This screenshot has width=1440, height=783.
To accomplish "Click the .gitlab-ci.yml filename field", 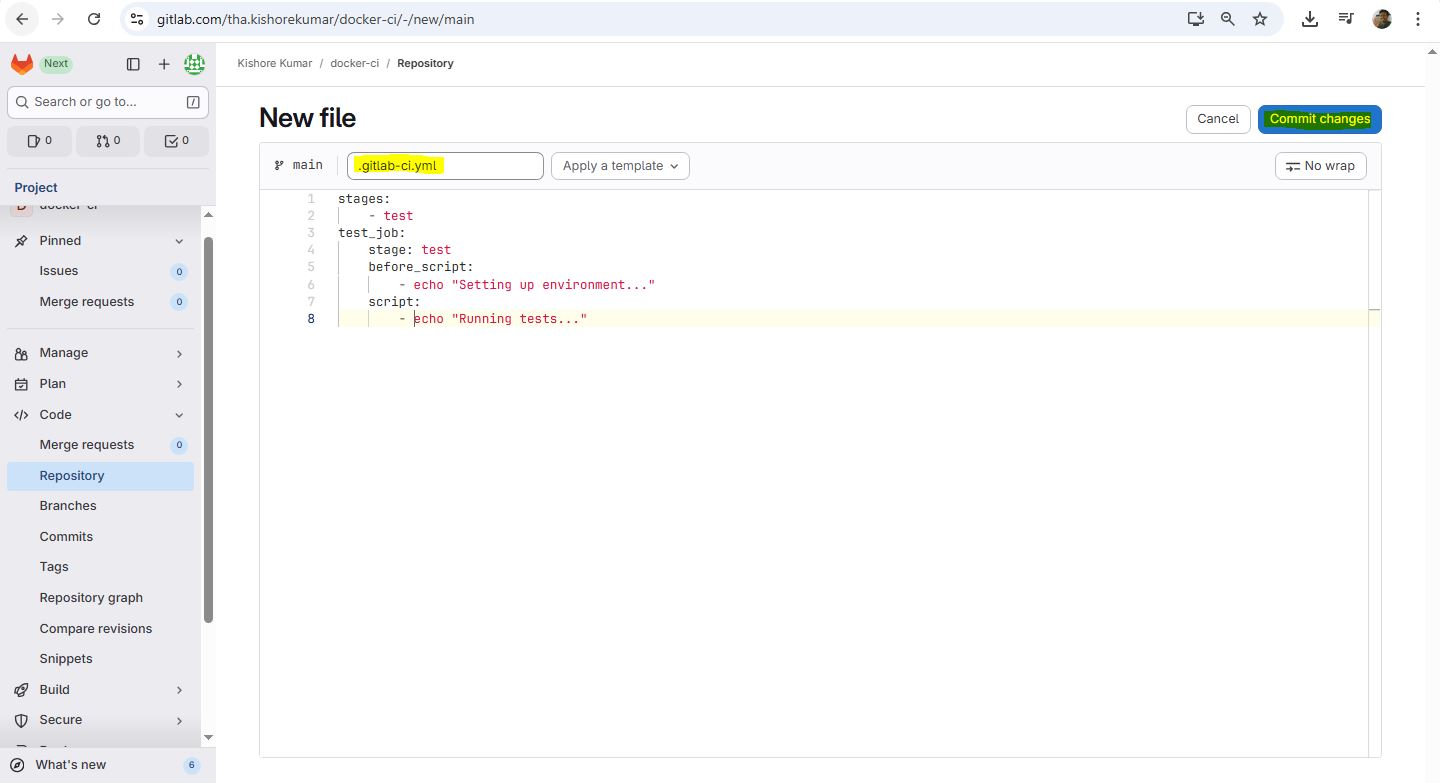I will 445,166.
